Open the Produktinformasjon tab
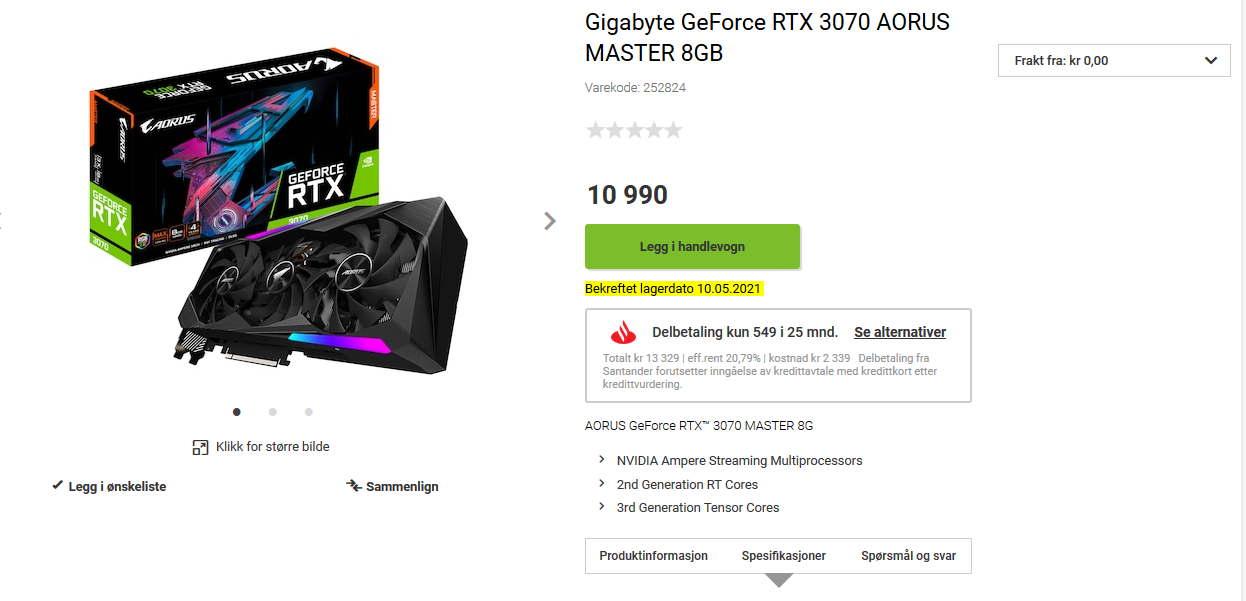Image resolution: width=1246 pixels, height=601 pixels. coord(654,556)
